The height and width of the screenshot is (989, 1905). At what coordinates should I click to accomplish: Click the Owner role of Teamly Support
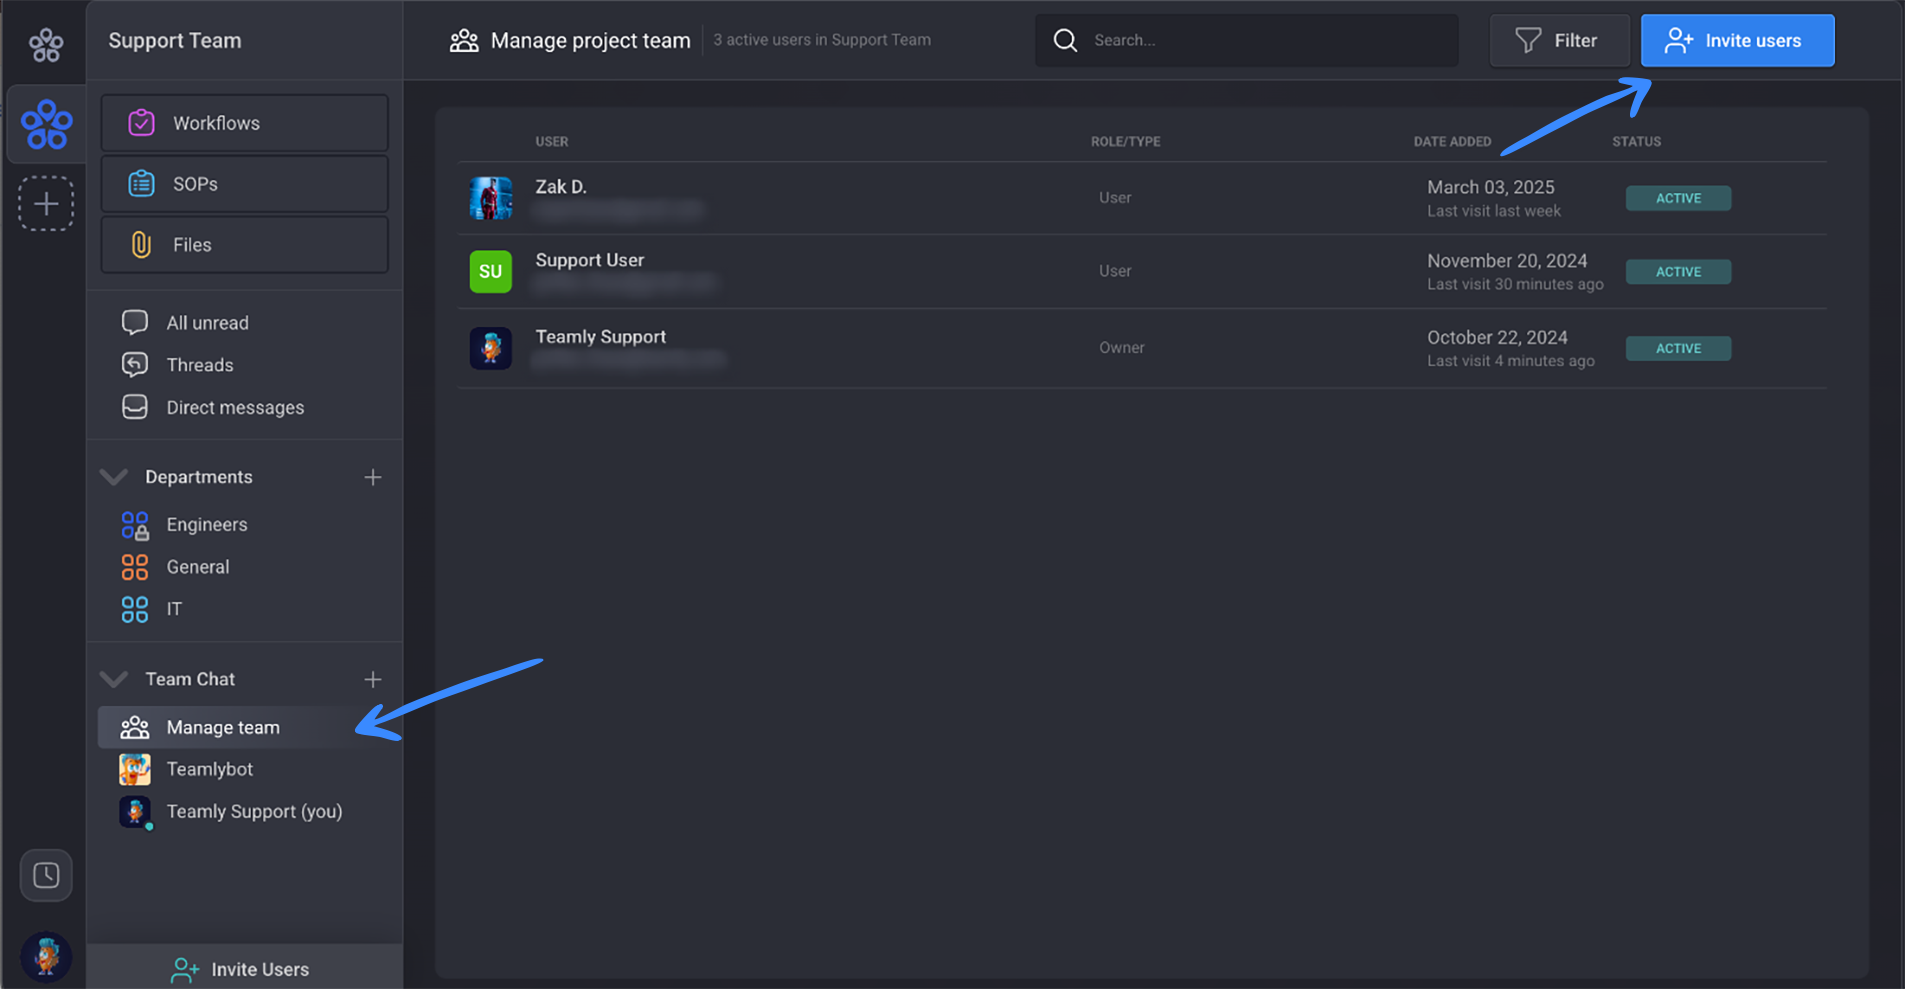click(x=1122, y=348)
